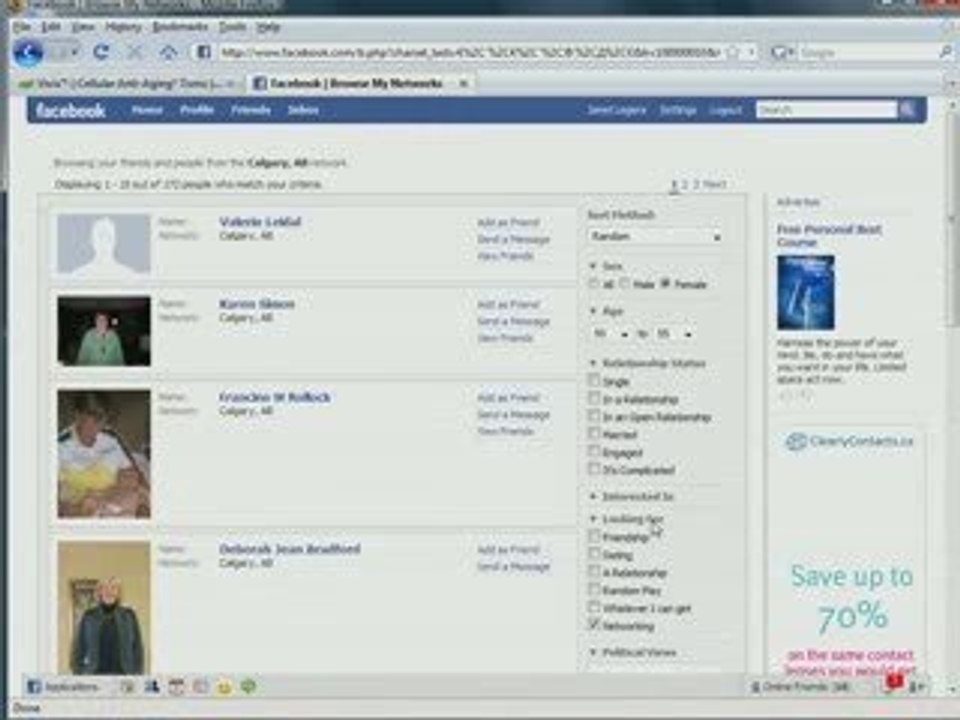
Task: Click the Facebook search button icon
Action: click(x=907, y=110)
